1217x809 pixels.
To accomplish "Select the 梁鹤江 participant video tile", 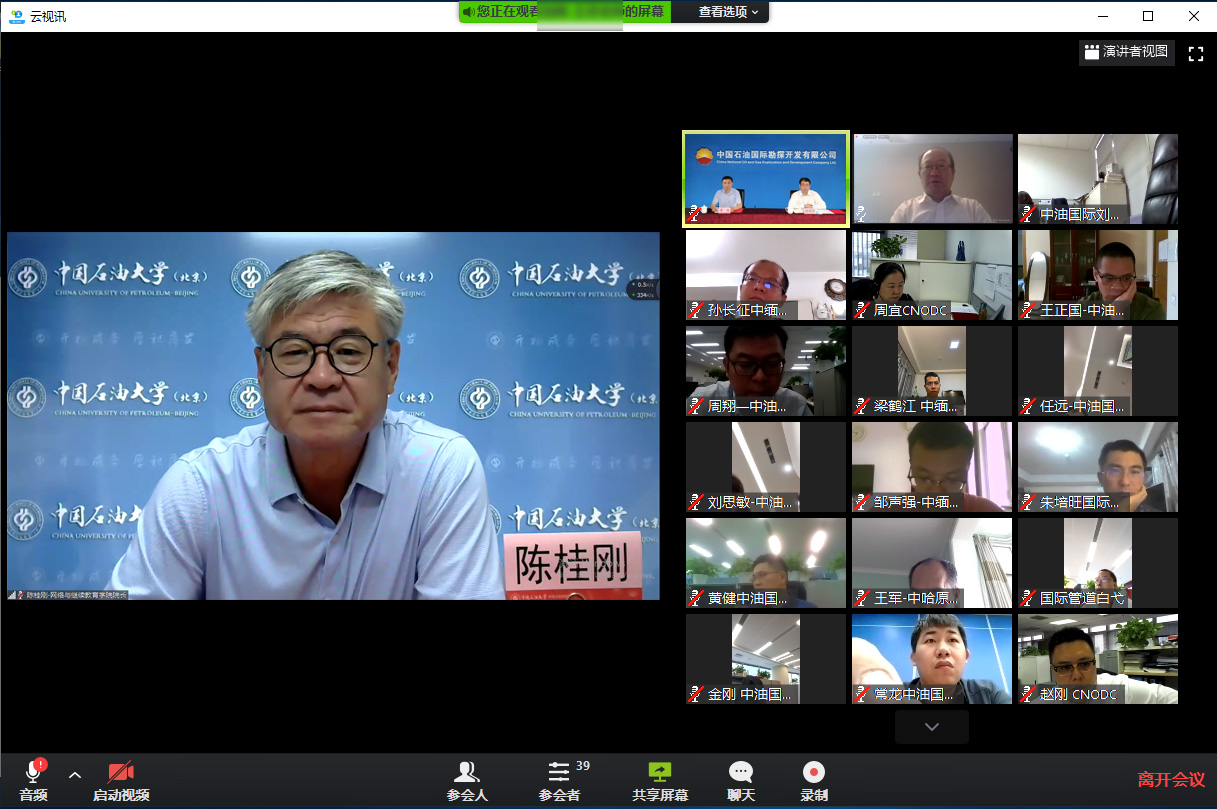I will click(931, 371).
